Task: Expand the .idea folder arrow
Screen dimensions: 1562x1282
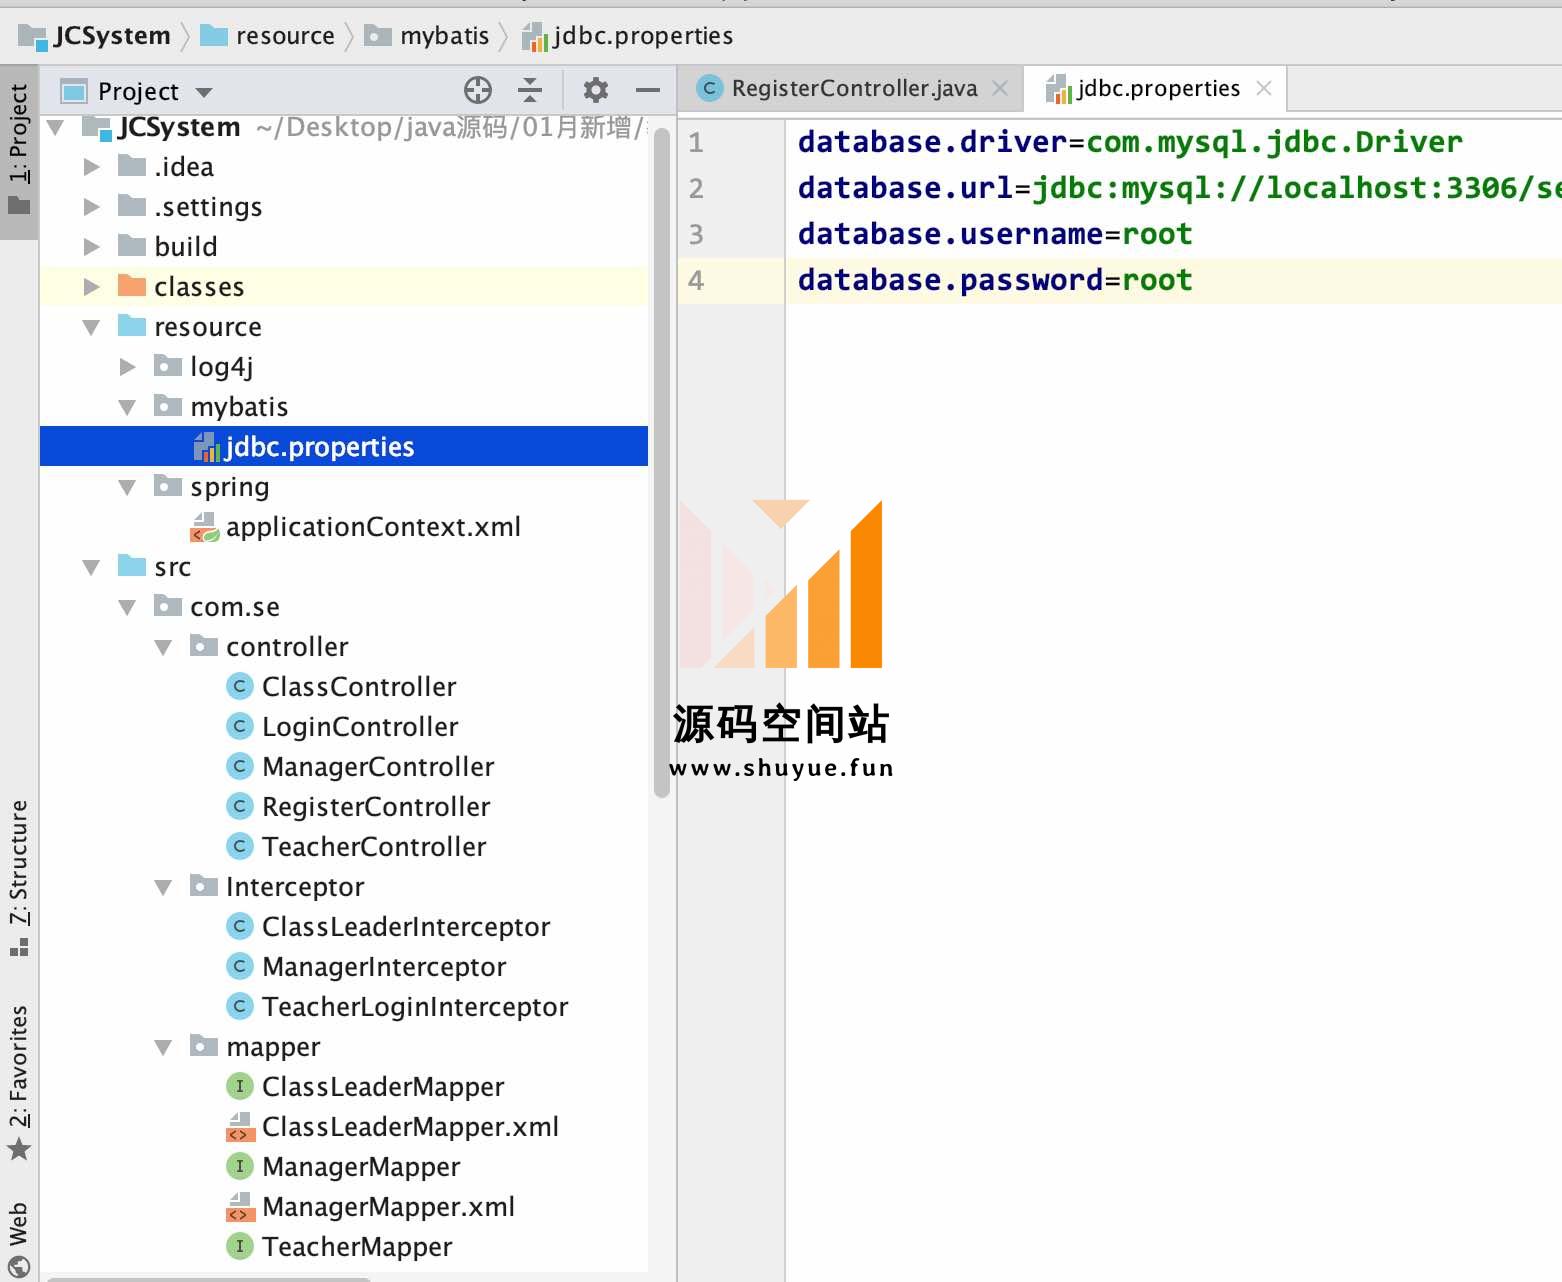Action: tap(92, 167)
